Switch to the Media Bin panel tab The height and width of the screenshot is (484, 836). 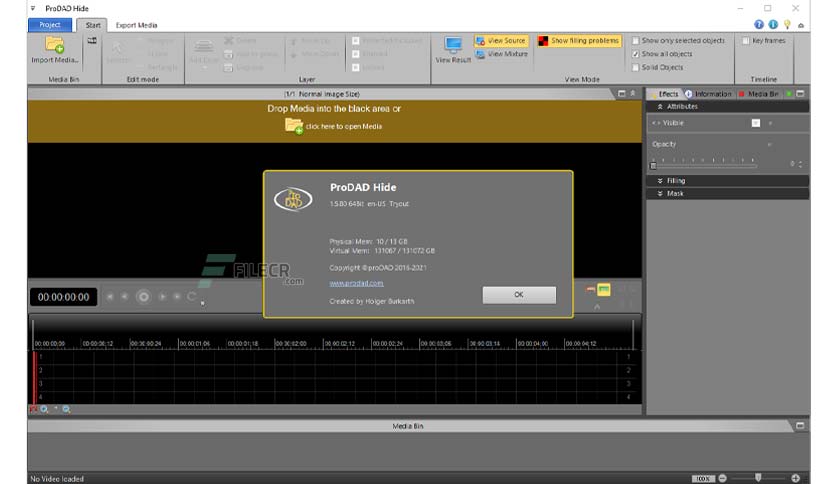click(759, 94)
